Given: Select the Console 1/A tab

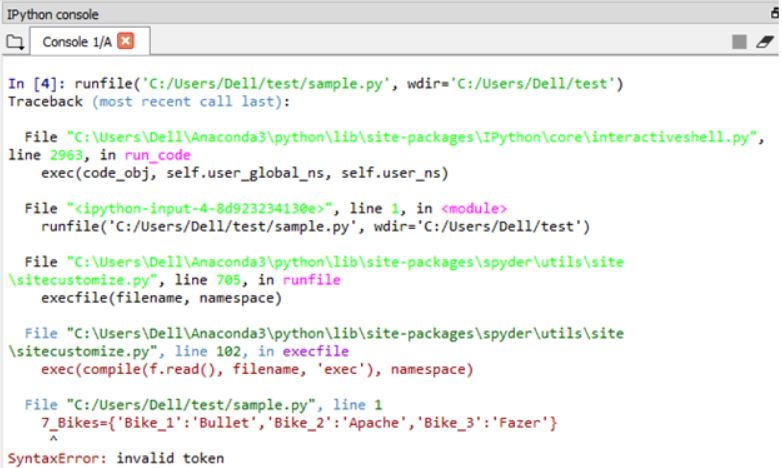Looking at the screenshot, I should (x=90, y=41).
